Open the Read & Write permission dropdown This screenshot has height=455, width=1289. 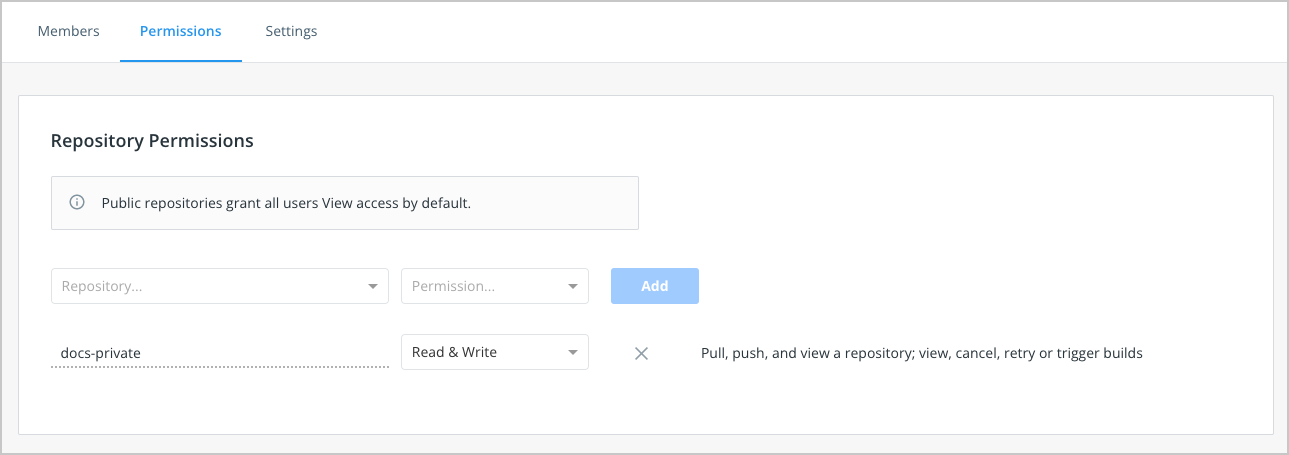pos(494,352)
